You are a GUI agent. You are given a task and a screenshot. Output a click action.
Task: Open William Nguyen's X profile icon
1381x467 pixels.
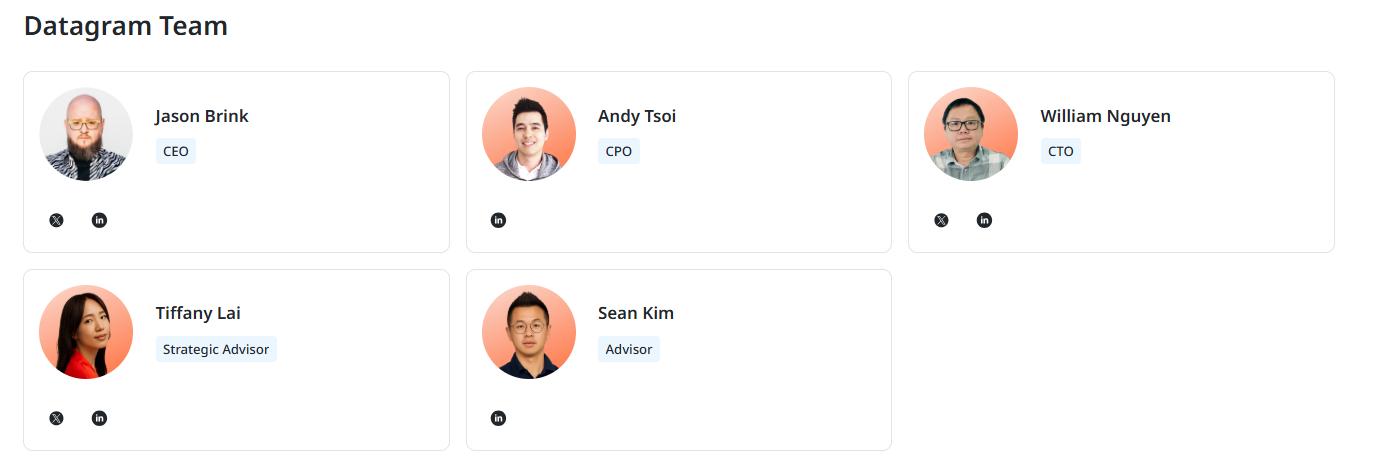coord(941,220)
